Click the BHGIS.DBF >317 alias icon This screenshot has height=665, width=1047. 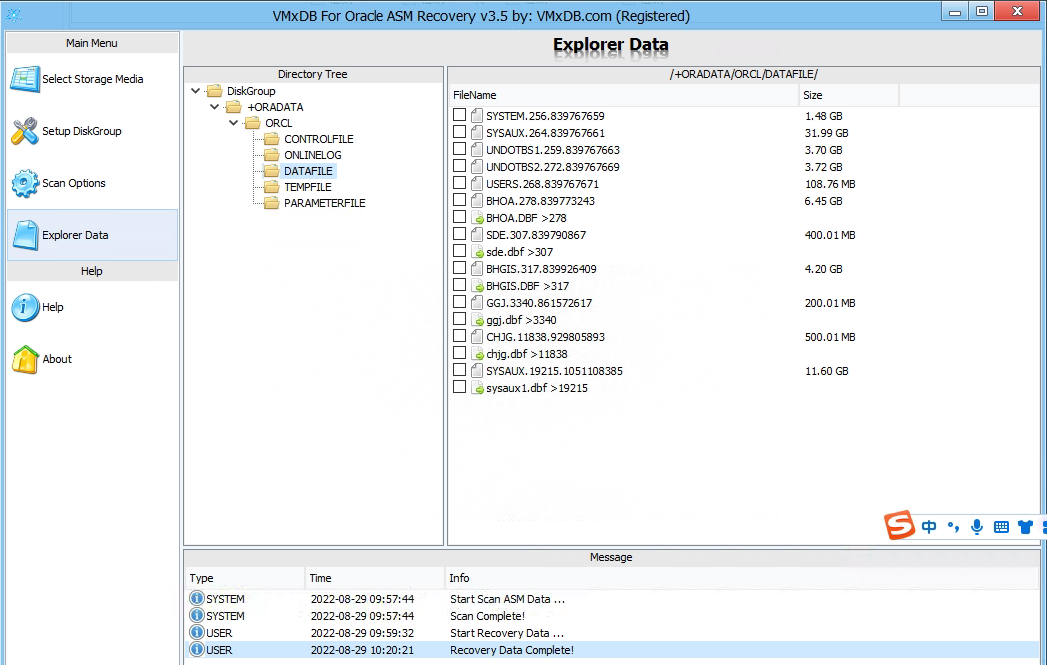pyautogui.click(x=477, y=286)
